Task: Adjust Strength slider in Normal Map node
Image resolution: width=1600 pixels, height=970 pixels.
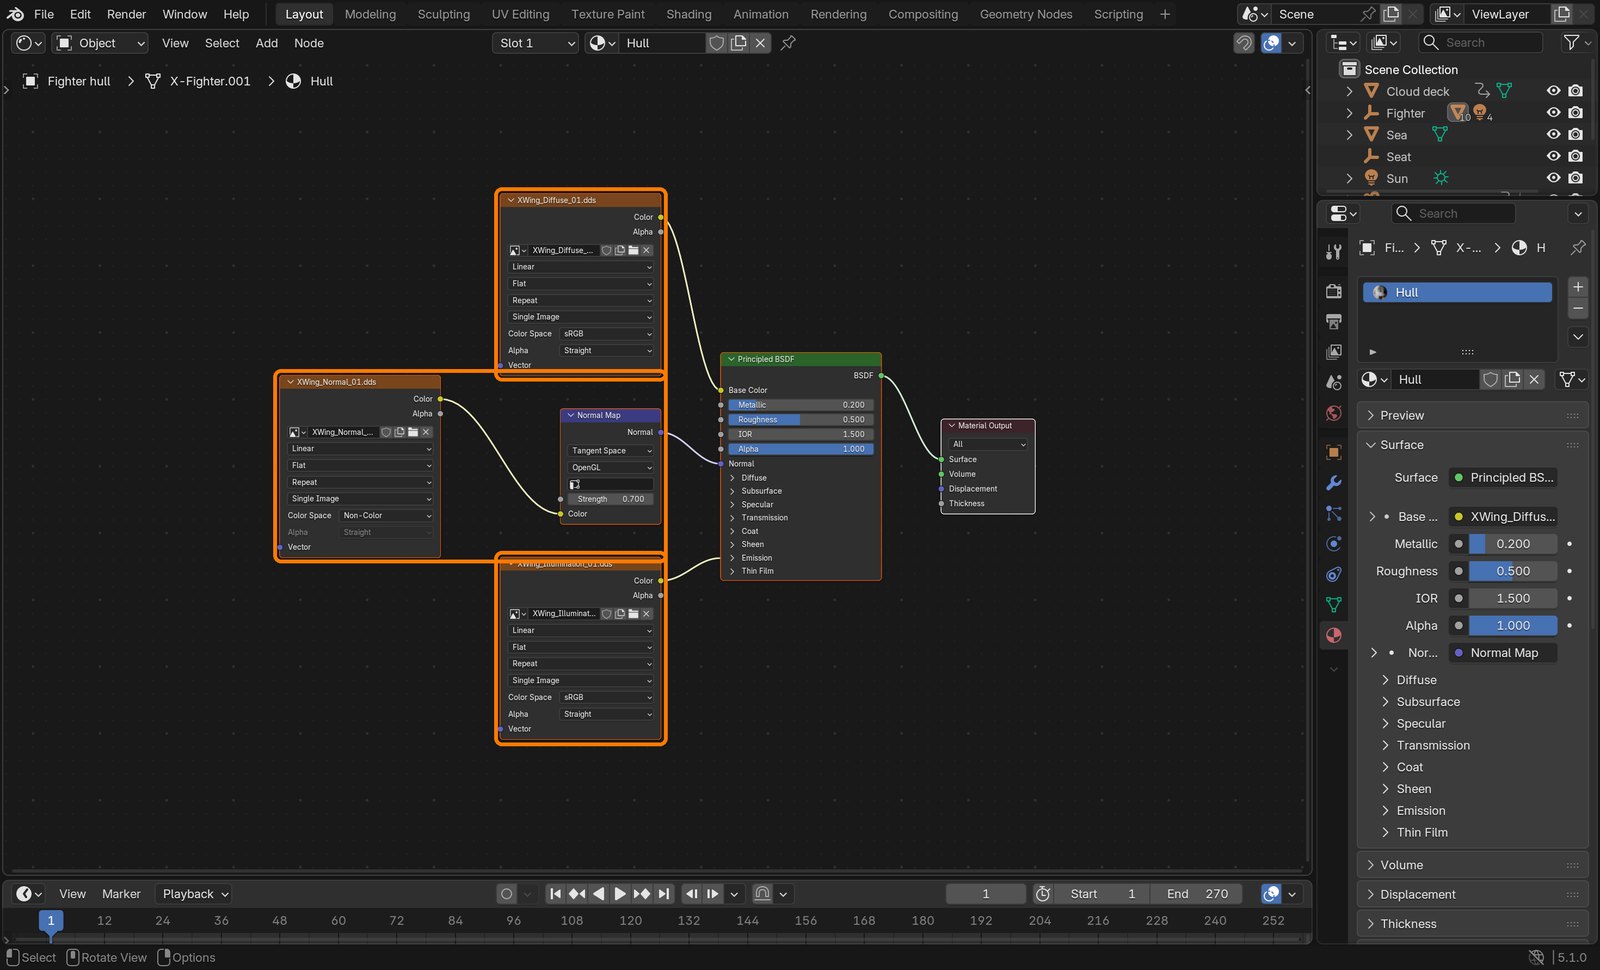Action: coord(611,499)
